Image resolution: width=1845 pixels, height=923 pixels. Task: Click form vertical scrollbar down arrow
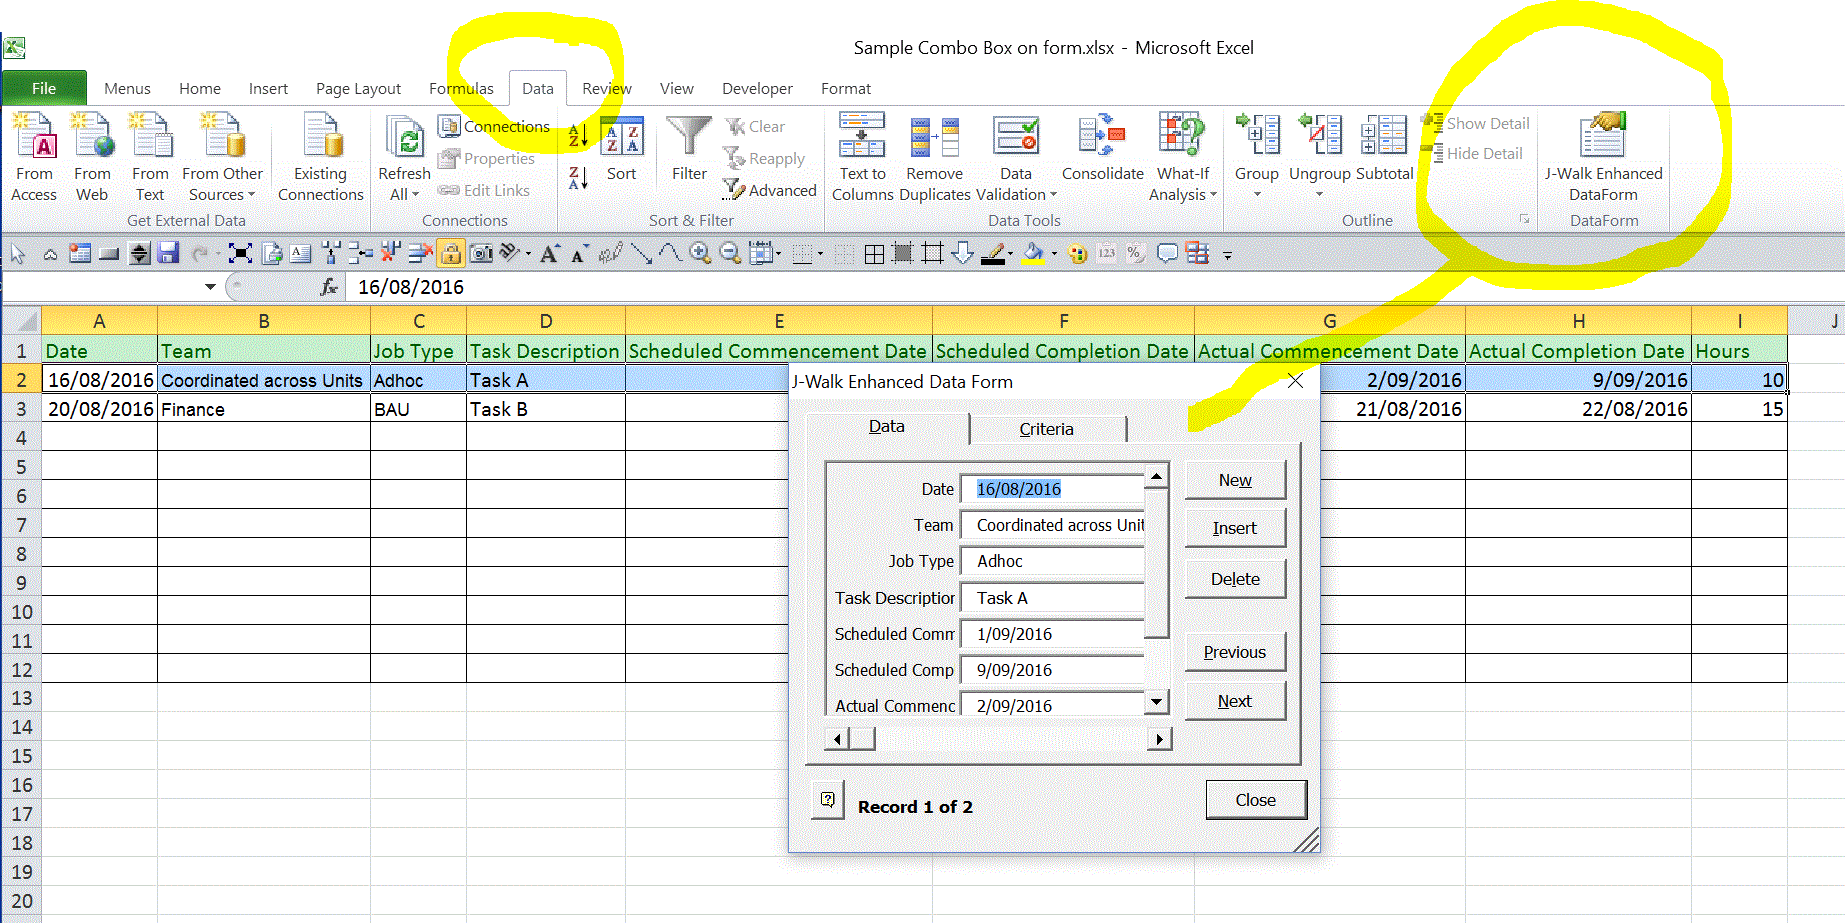pos(1157,702)
